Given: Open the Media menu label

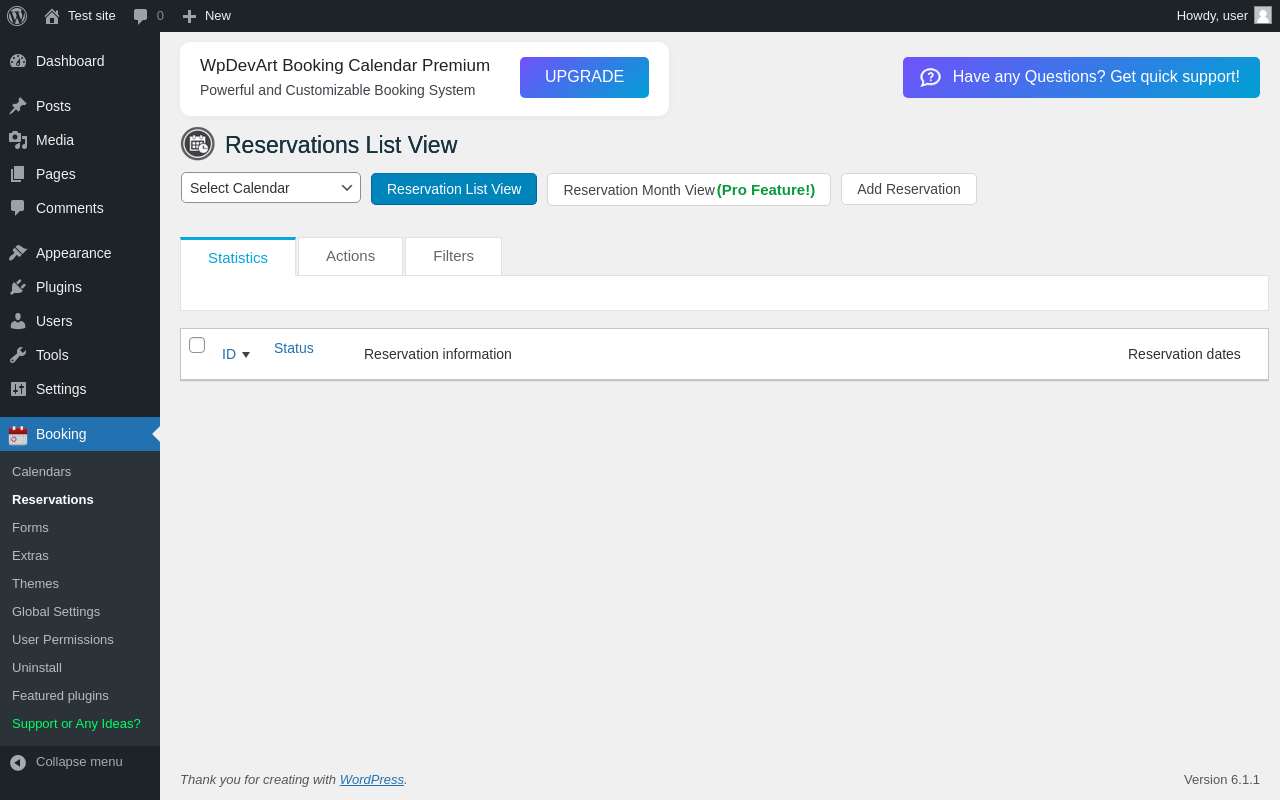Looking at the screenshot, I should click(55, 140).
